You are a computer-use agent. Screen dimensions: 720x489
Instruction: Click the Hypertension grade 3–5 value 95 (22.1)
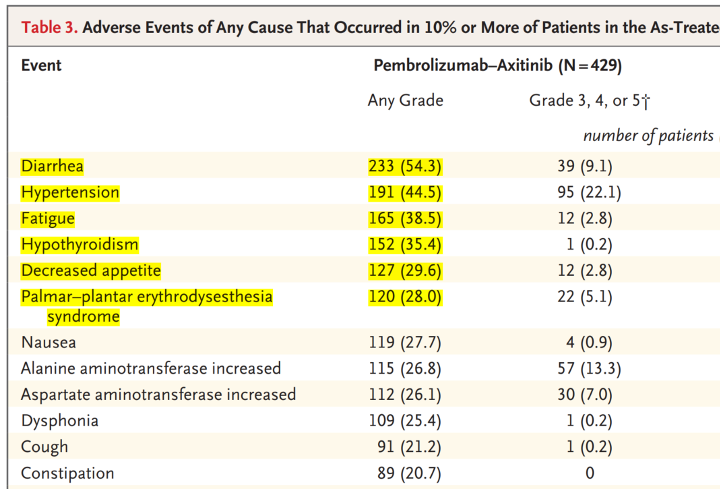(x=590, y=192)
